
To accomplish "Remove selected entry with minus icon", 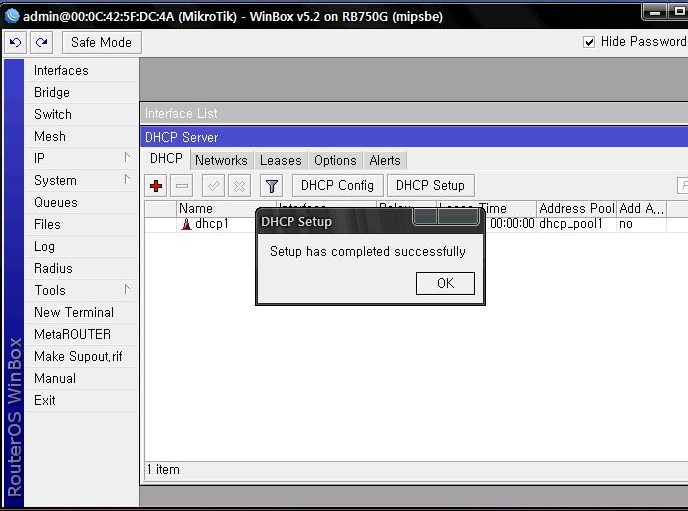I will tap(182, 186).
